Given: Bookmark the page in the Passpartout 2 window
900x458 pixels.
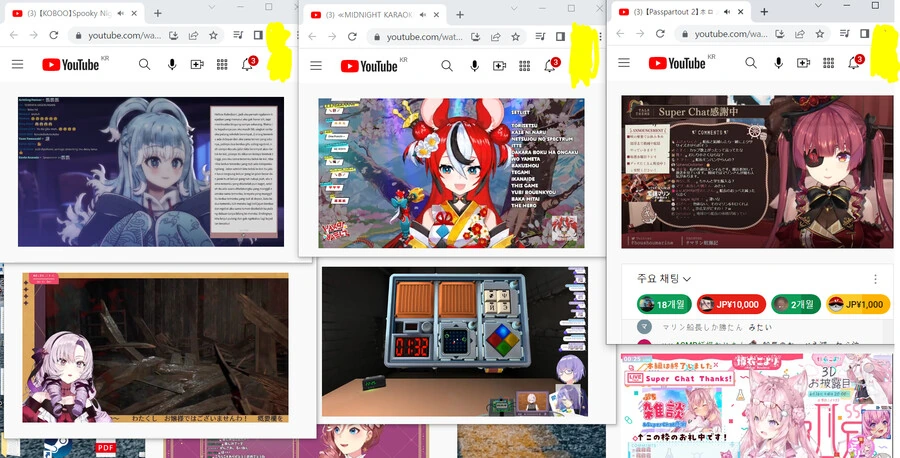Looking at the screenshot, I should [x=820, y=34].
